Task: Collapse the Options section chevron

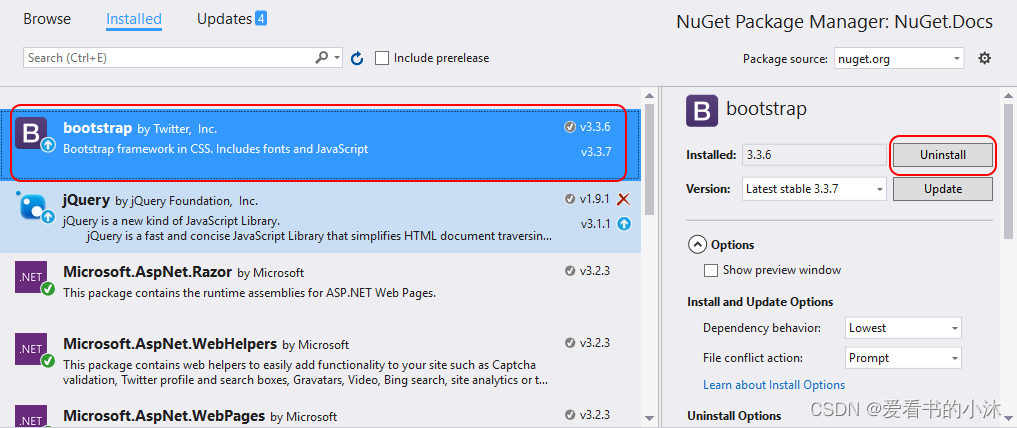Action: tap(696, 244)
